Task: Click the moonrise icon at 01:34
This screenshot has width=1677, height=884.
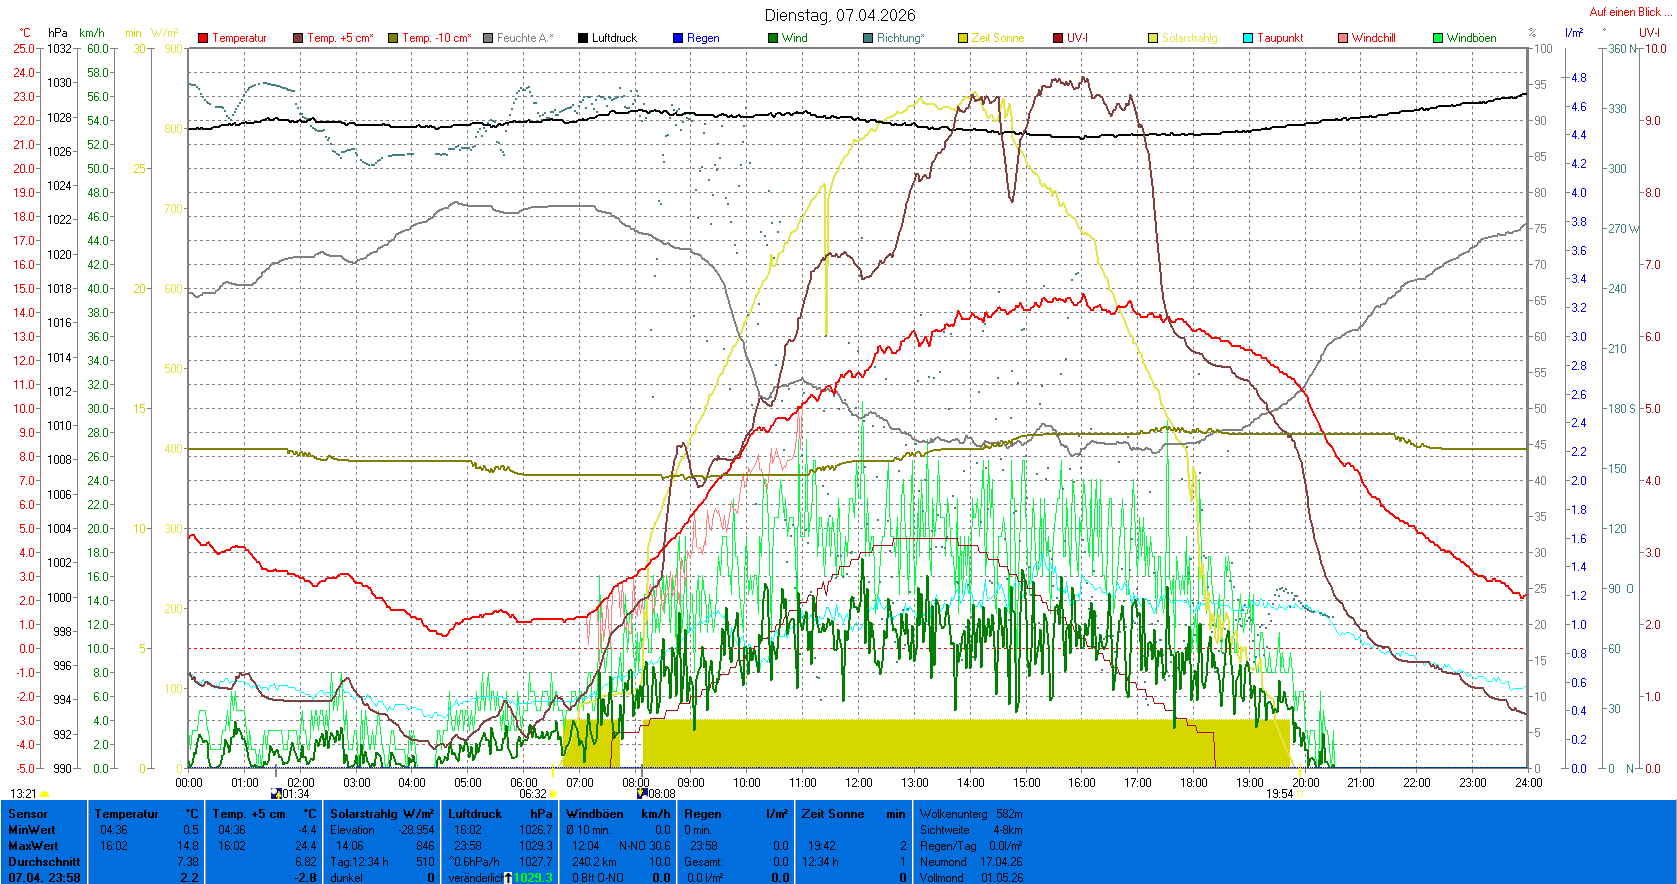Action: pyautogui.click(x=276, y=794)
